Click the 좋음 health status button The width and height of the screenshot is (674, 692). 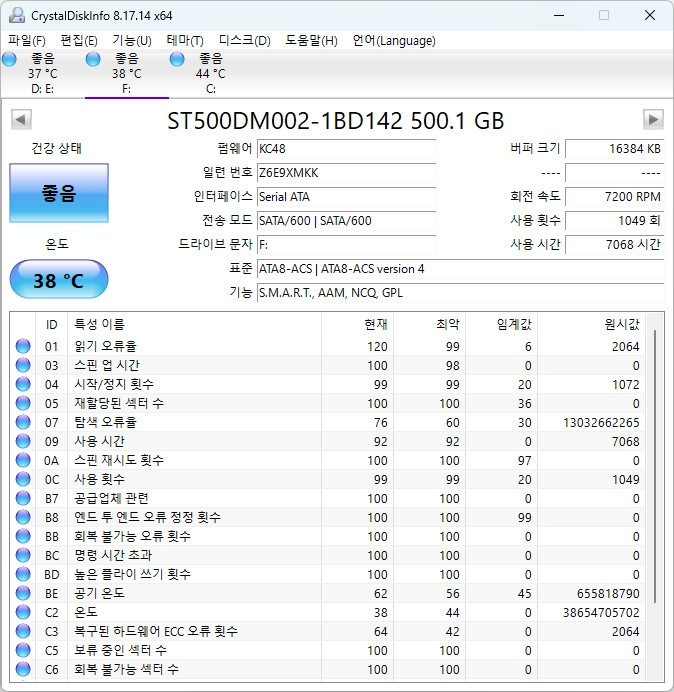click(59, 193)
